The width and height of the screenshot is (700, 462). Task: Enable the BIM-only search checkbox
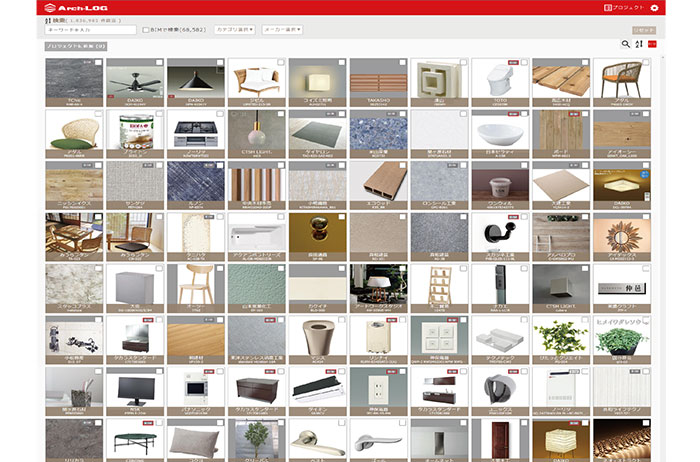[146, 30]
